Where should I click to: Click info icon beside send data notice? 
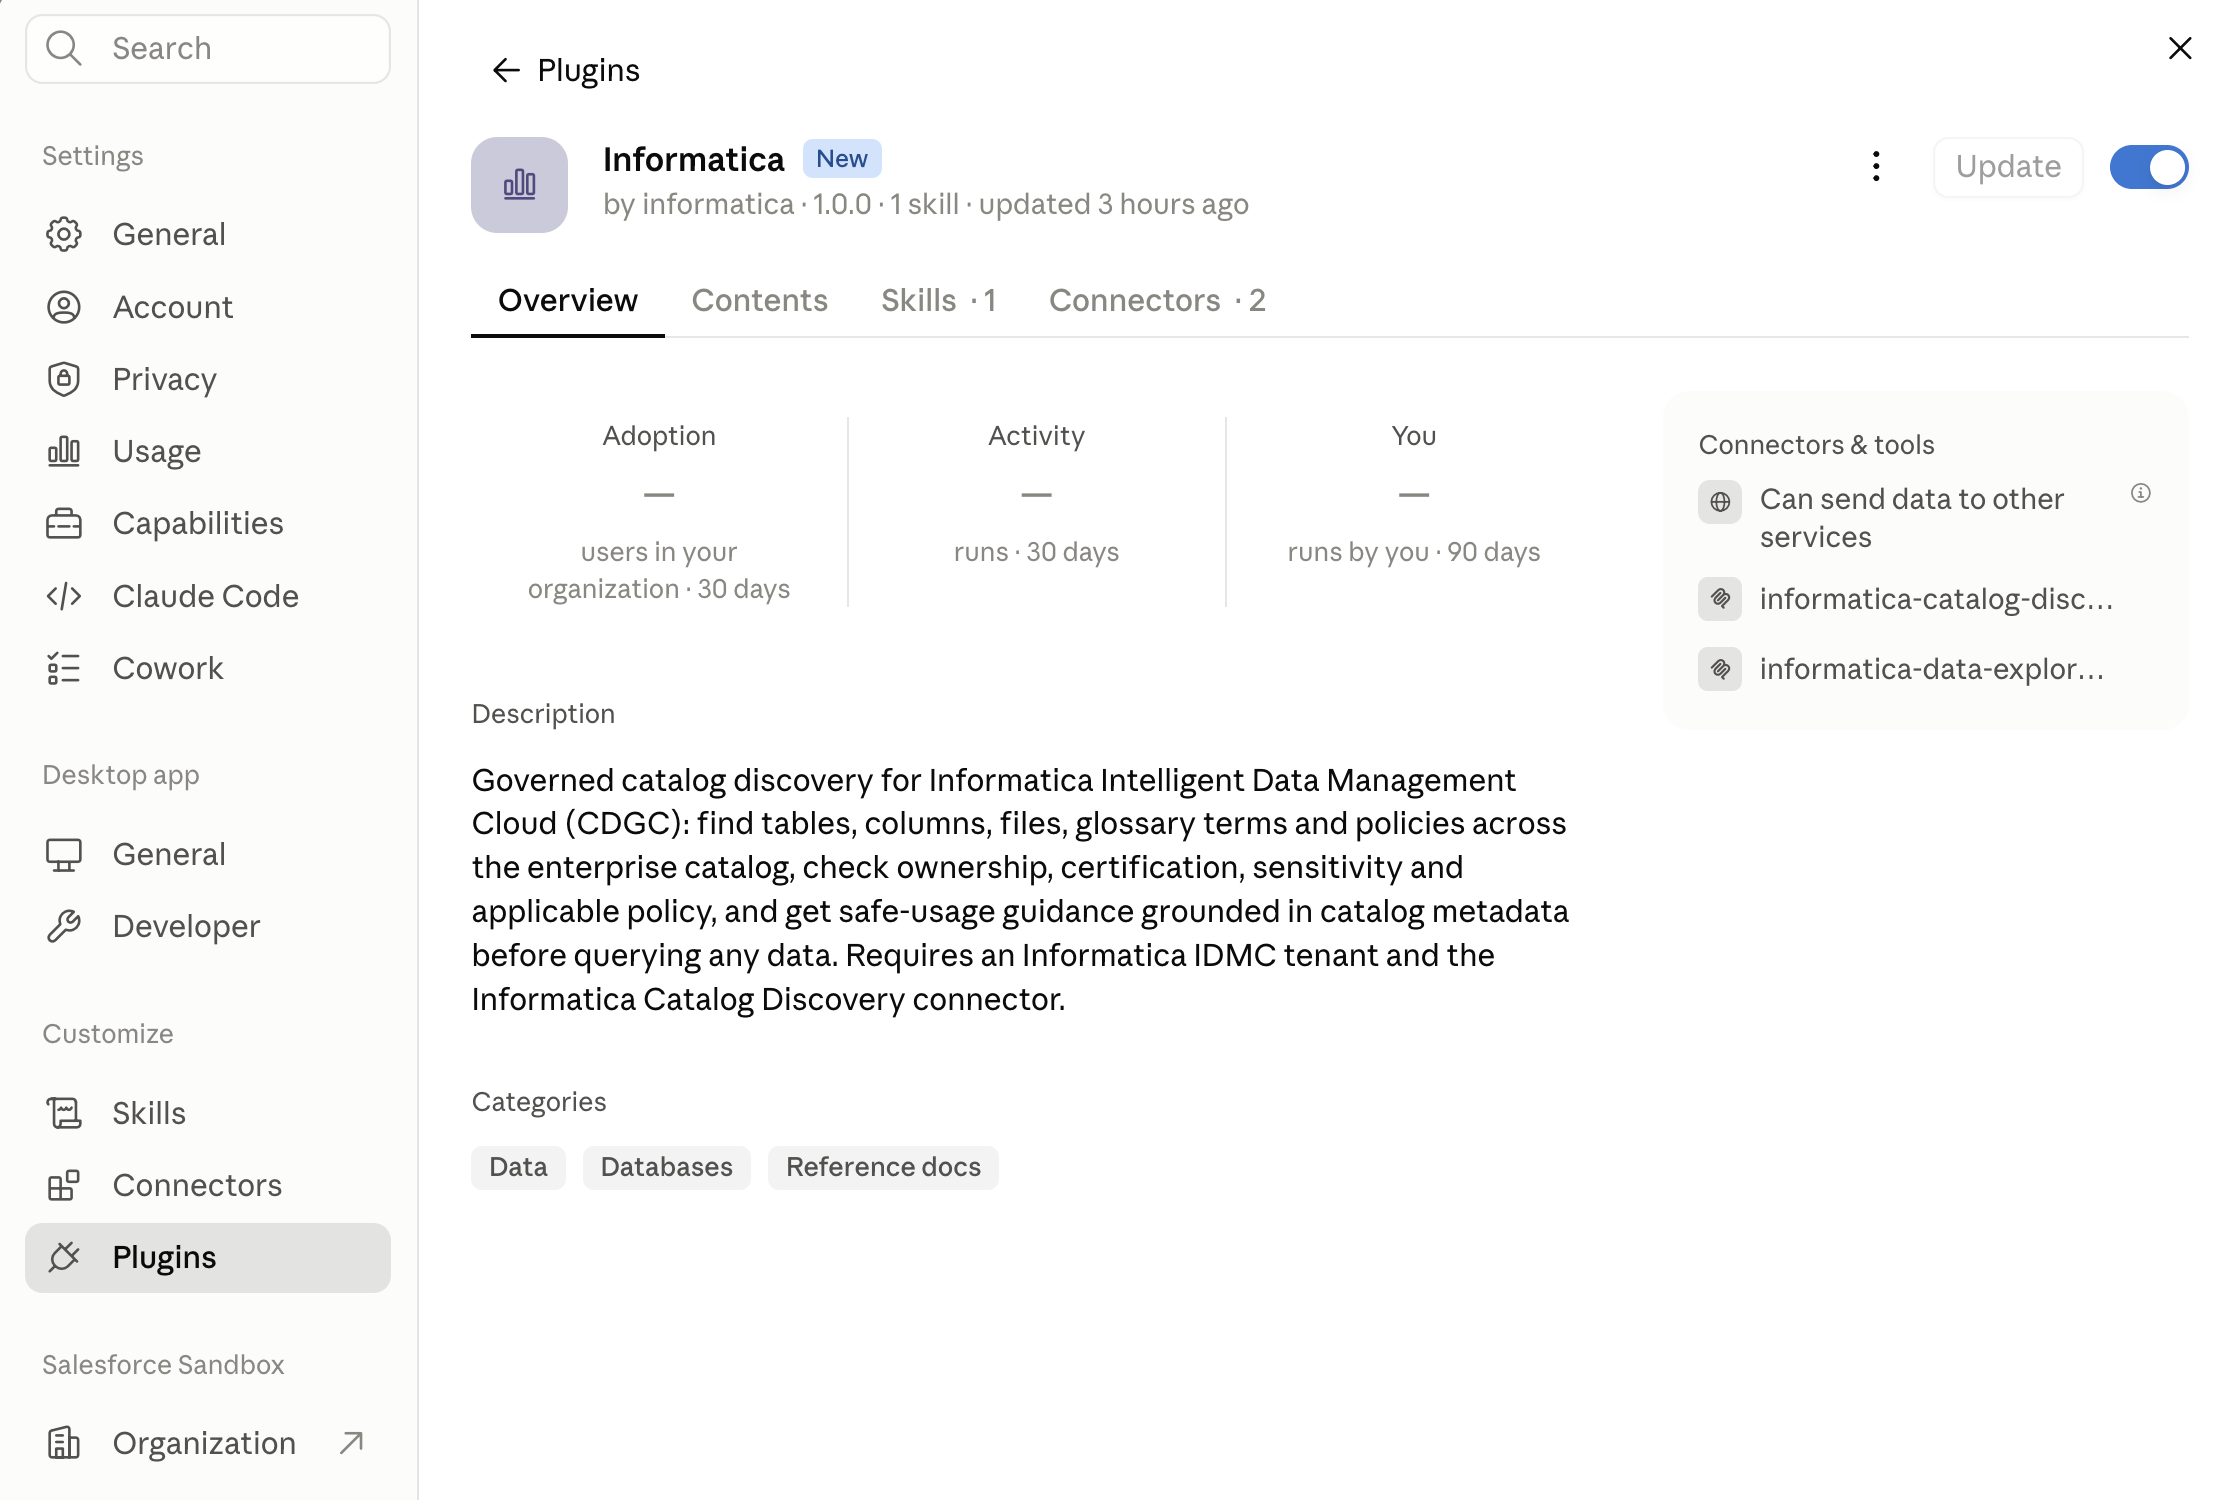click(x=2141, y=493)
